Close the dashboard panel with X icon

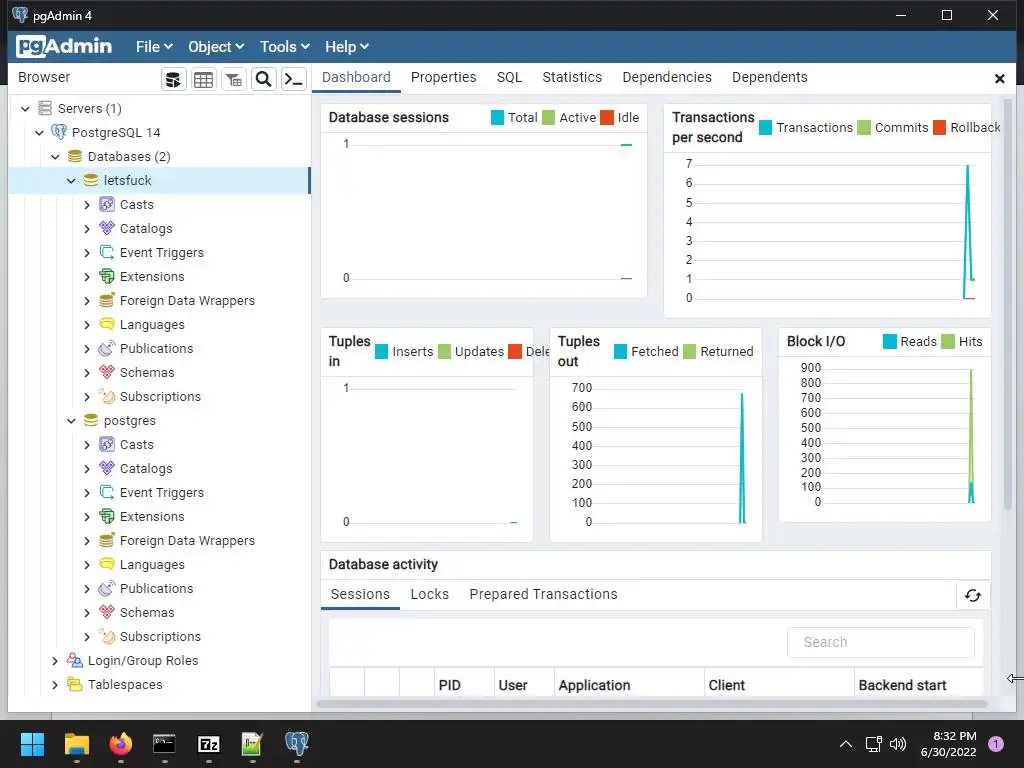click(x=999, y=78)
